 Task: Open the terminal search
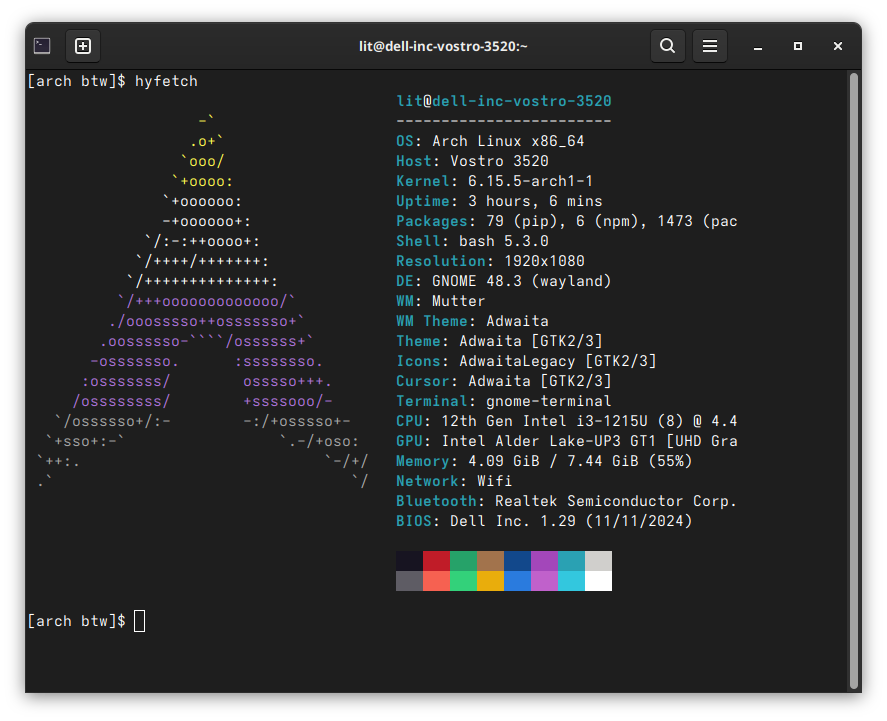[x=668, y=46]
